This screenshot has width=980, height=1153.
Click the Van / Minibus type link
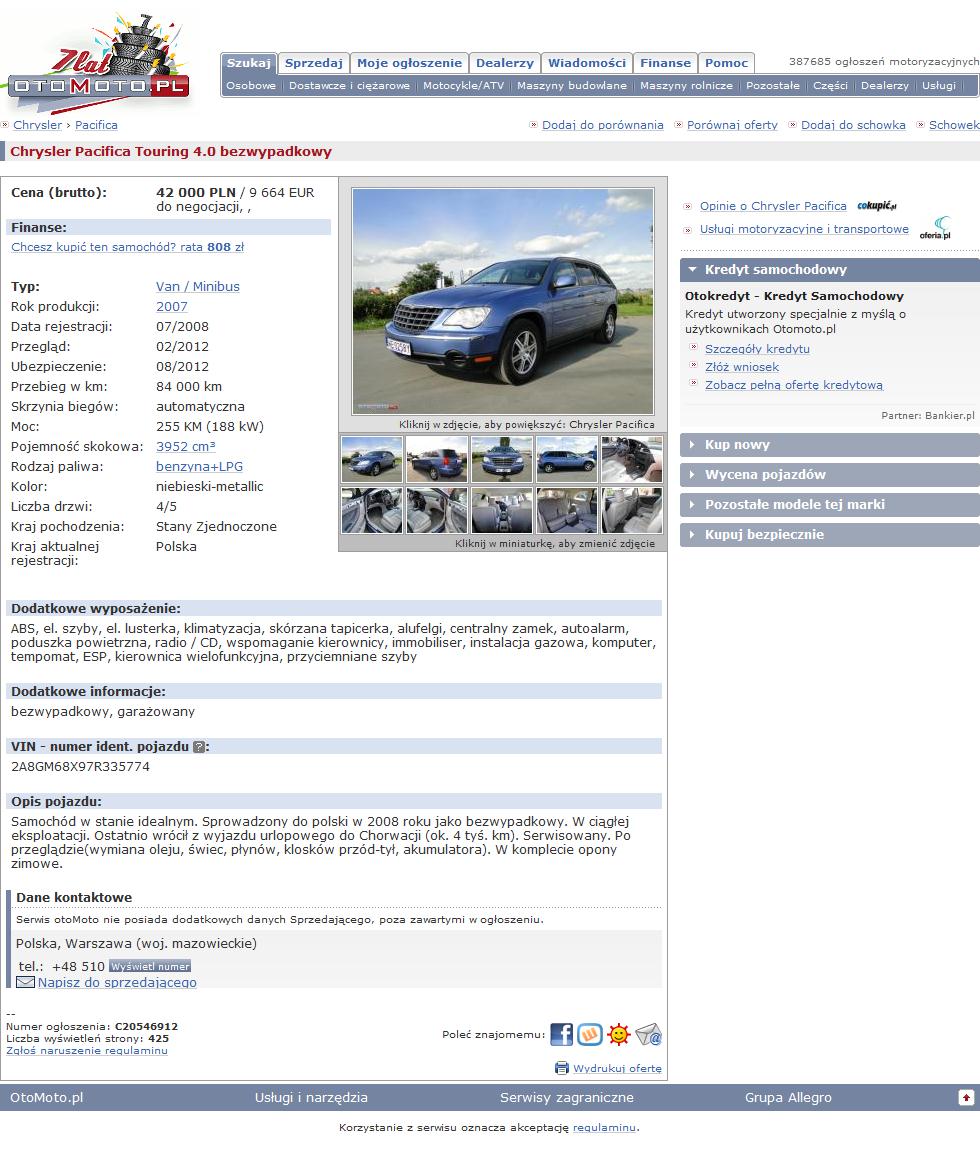coord(198,287)
